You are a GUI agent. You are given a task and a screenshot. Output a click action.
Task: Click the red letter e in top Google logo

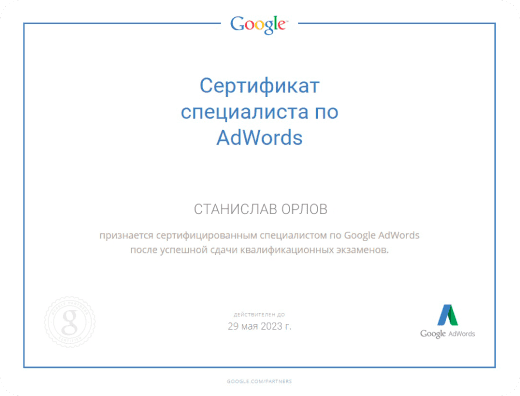pos(281,26)
